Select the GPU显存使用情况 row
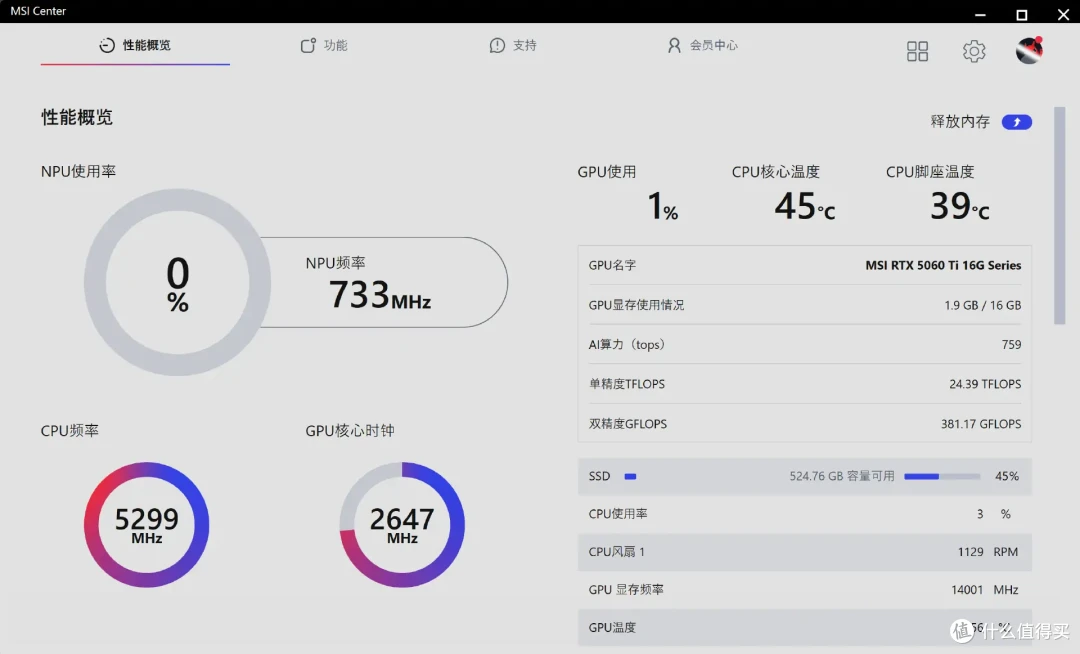The height and width of the screenshot is (654, 1080). pyautogui.click(x=804, y=305)
